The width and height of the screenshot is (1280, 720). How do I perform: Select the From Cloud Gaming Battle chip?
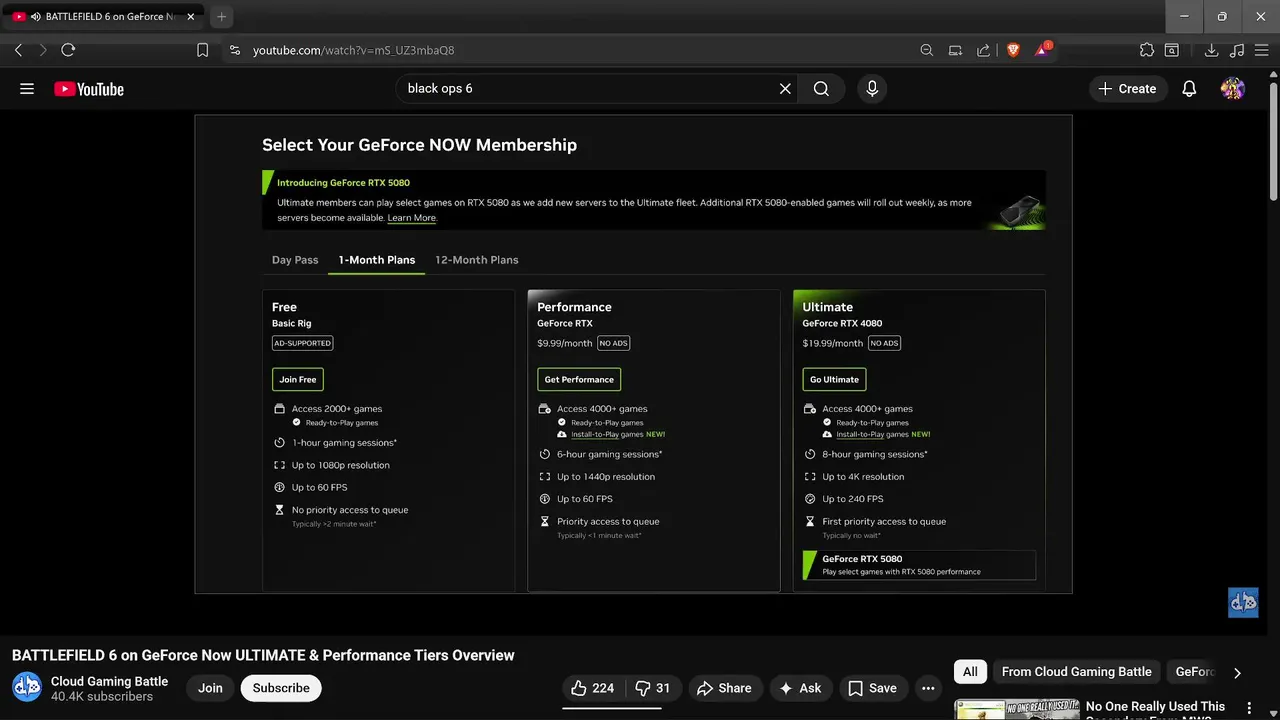point(1077,672)
